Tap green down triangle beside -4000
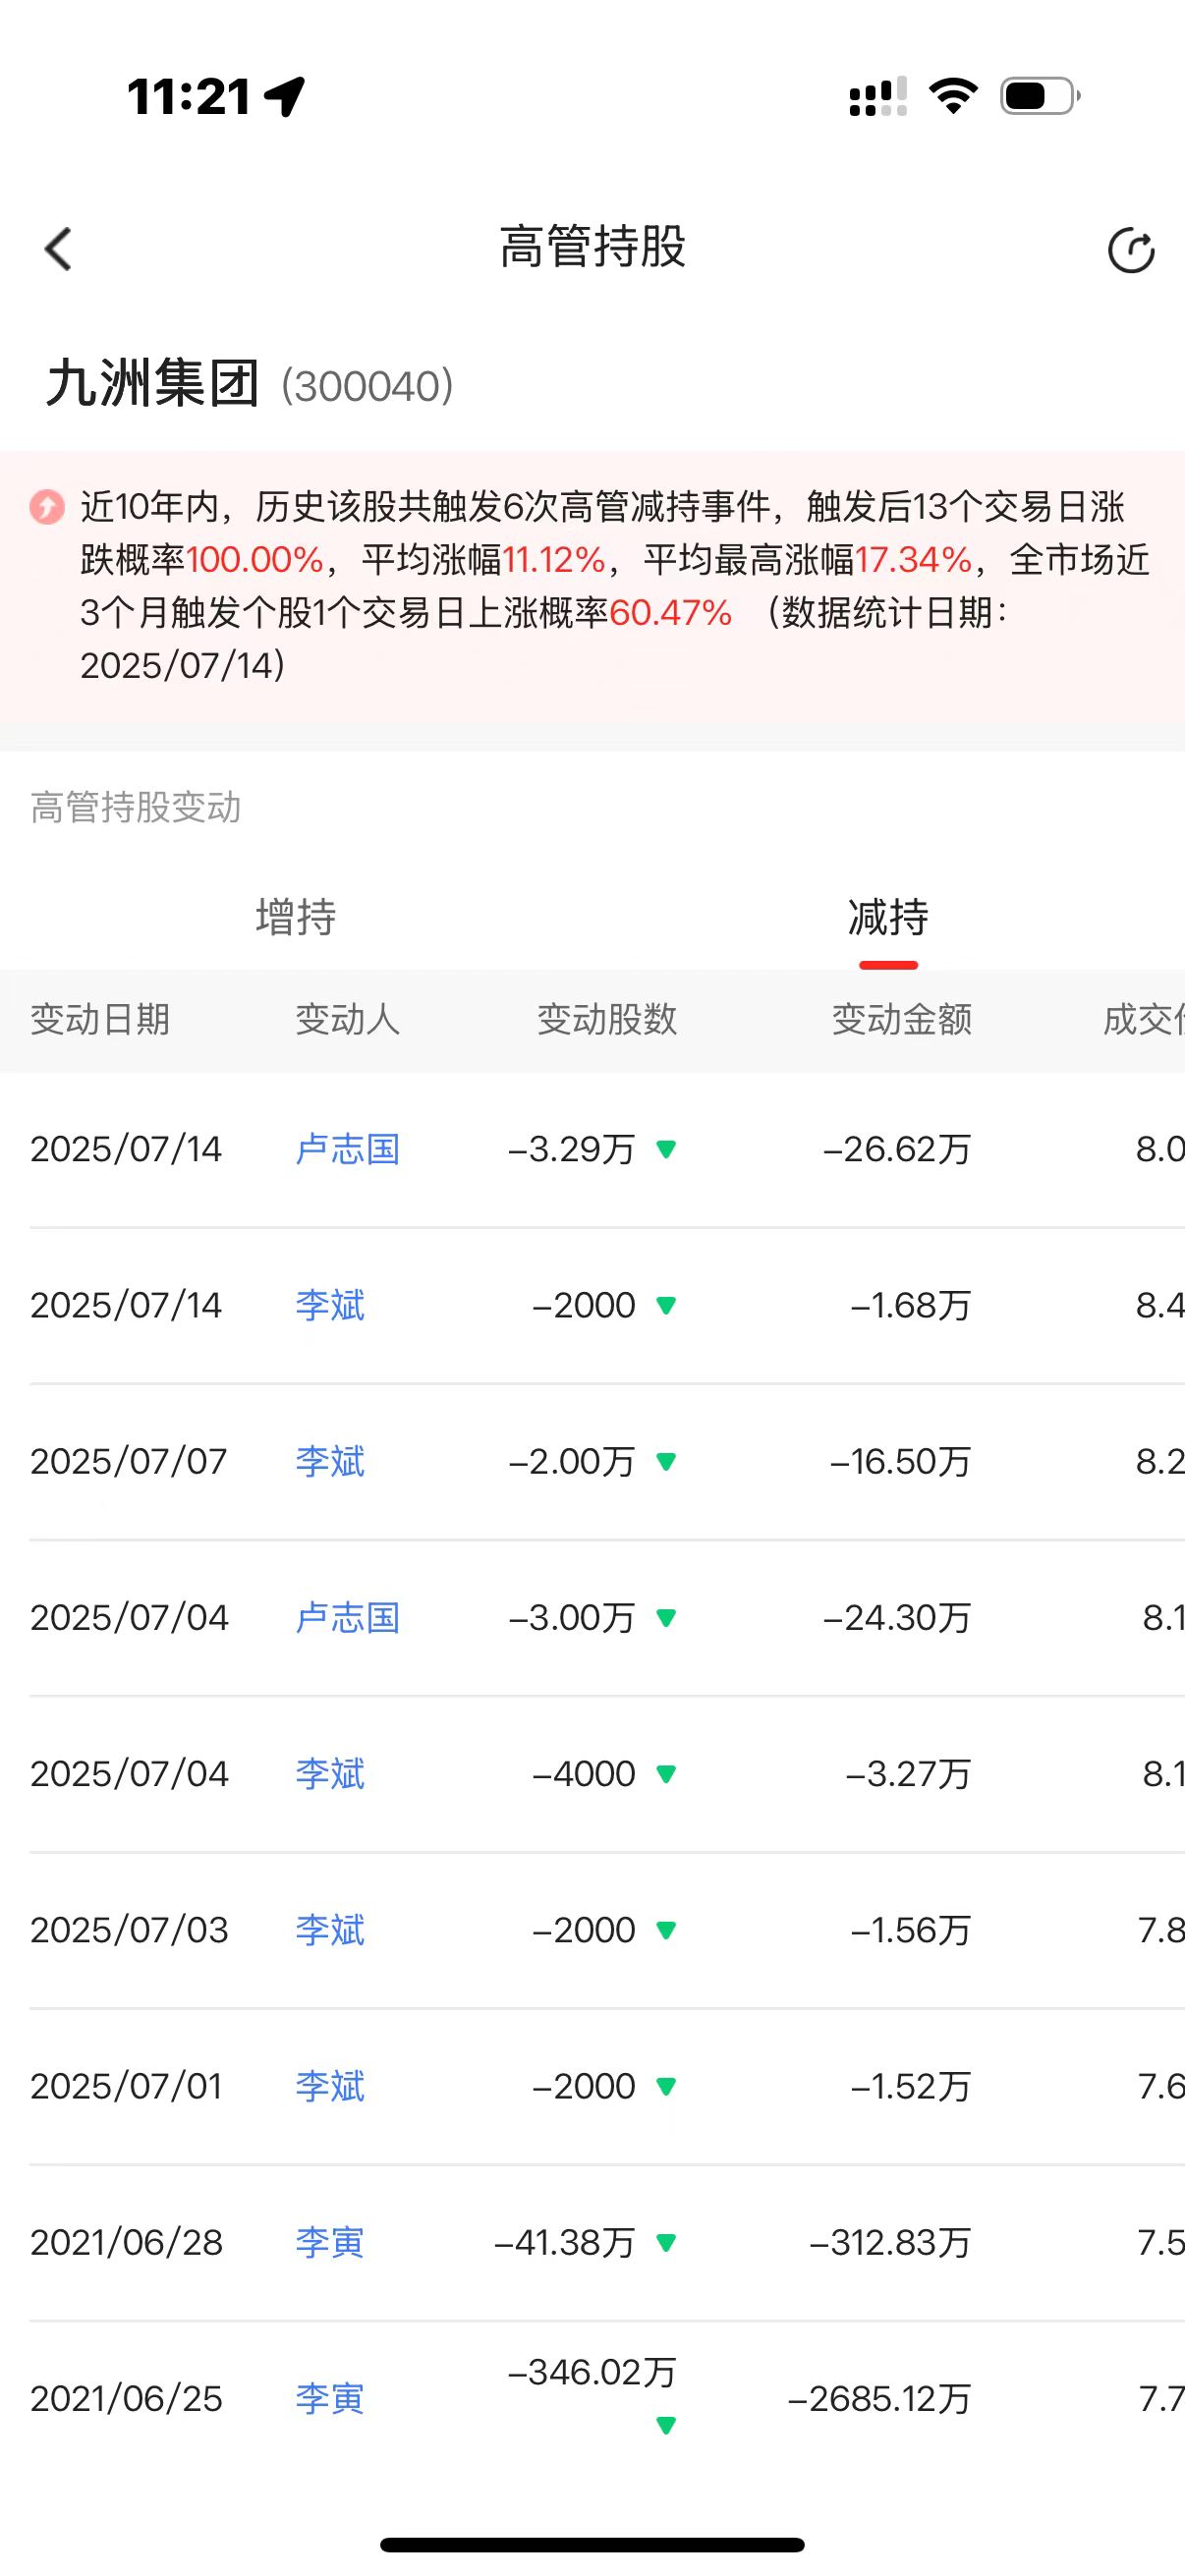The image size is (1185, 2576). tap(666, 1774)
